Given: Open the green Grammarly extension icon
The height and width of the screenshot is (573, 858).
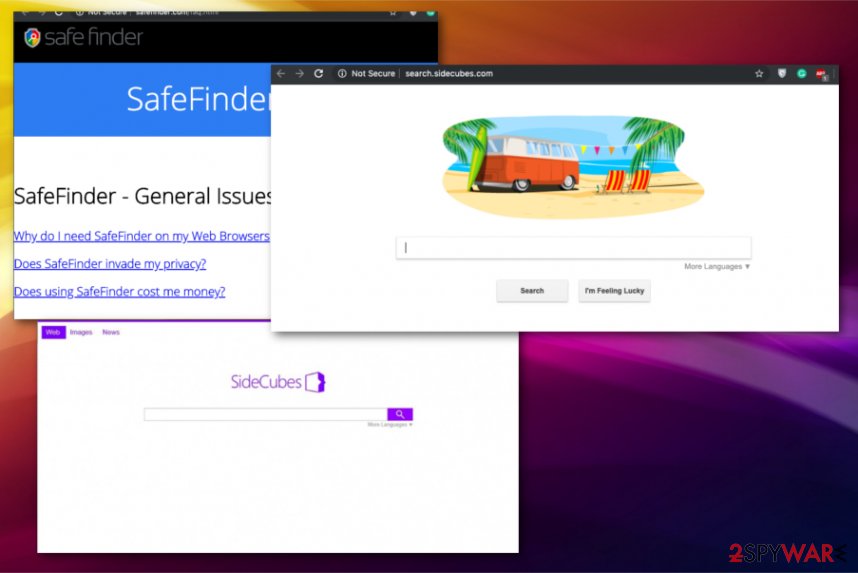Looking at the screenshot, I should click(802, 73).
